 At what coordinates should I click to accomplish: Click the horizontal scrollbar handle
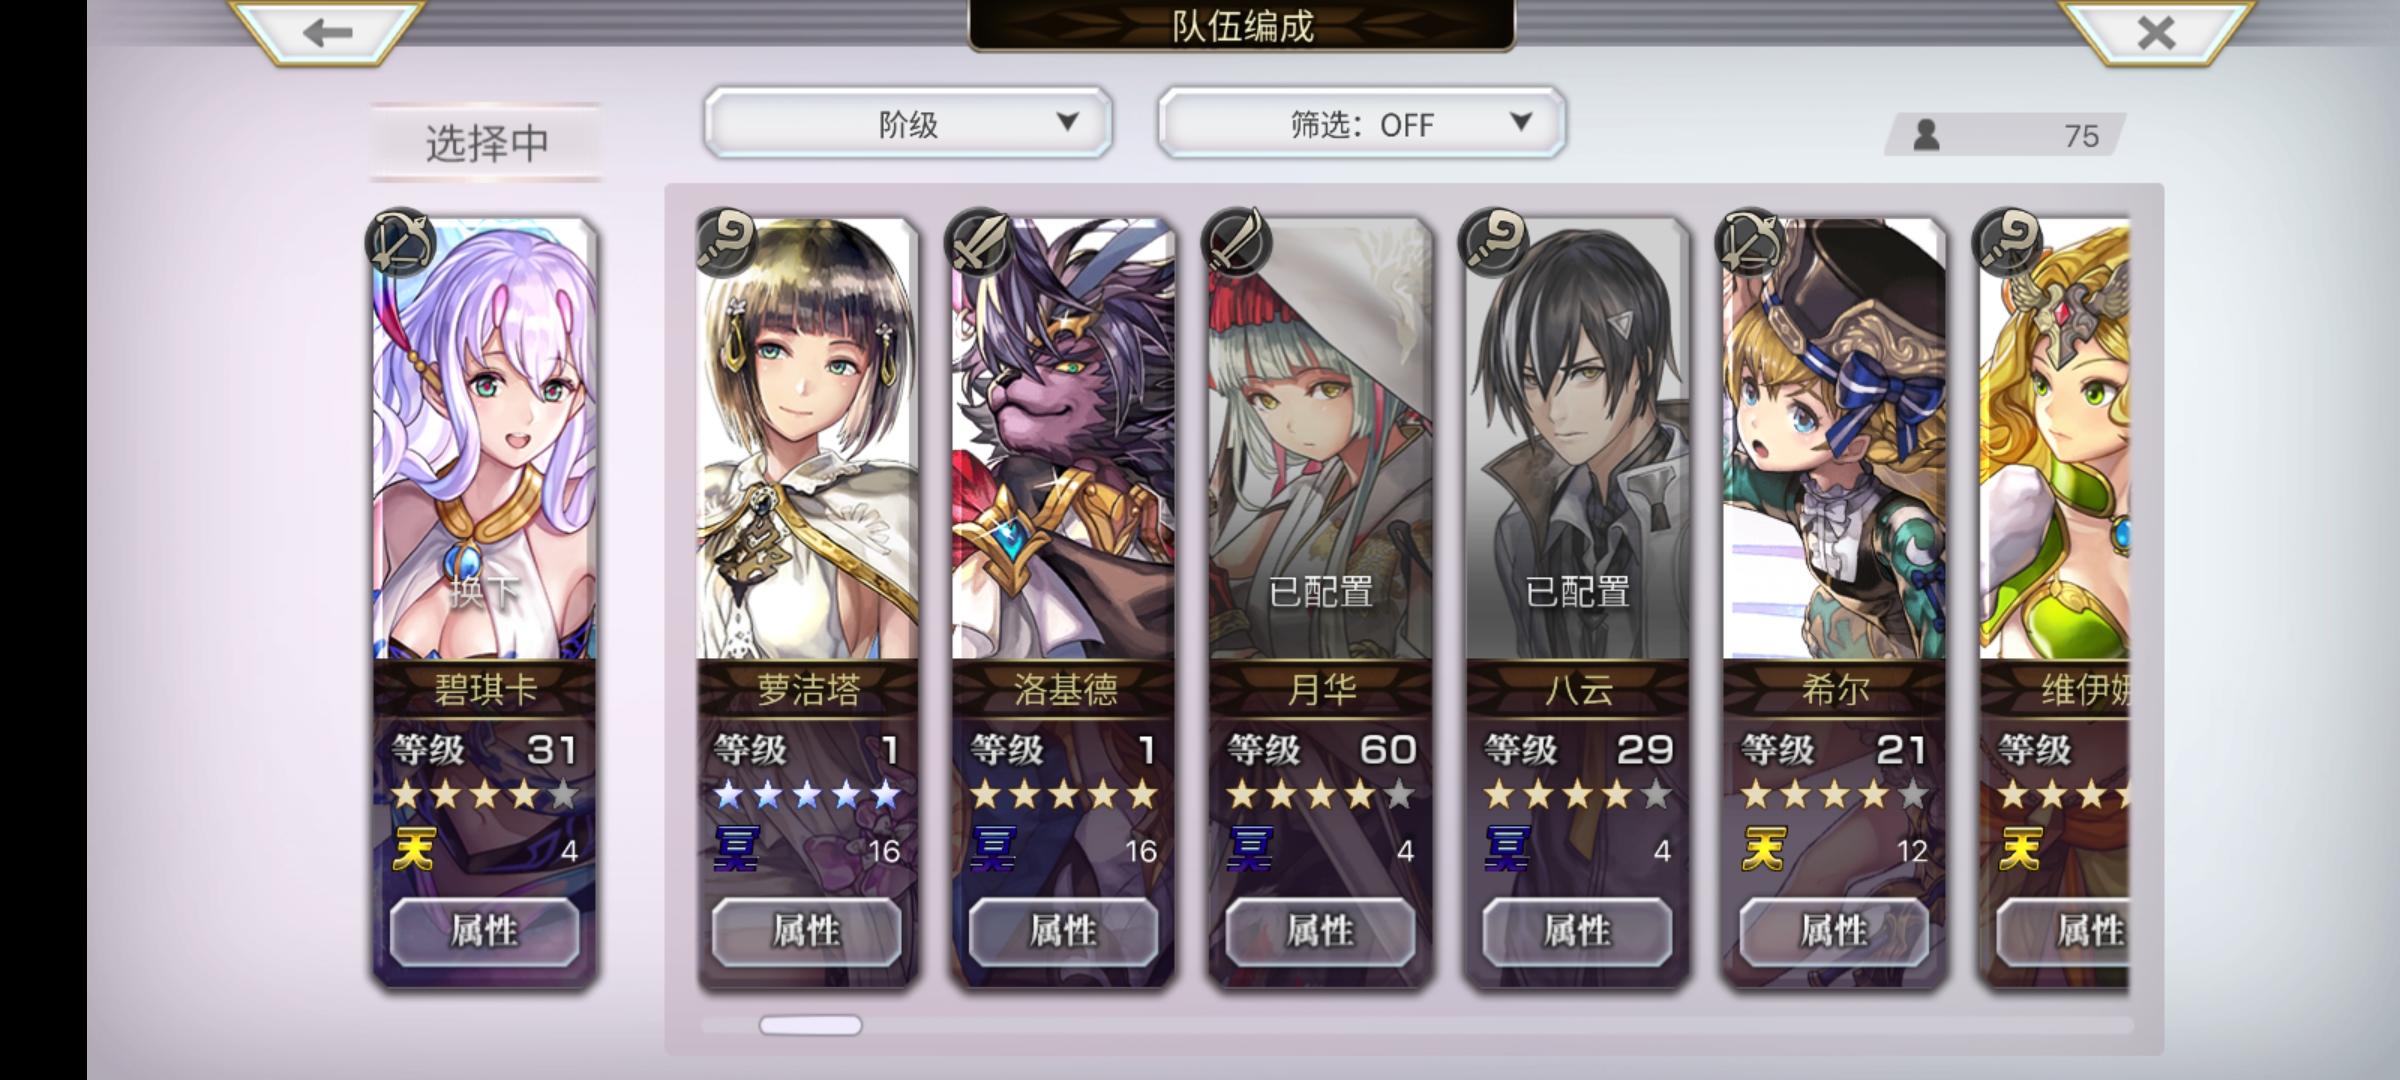810,1025
